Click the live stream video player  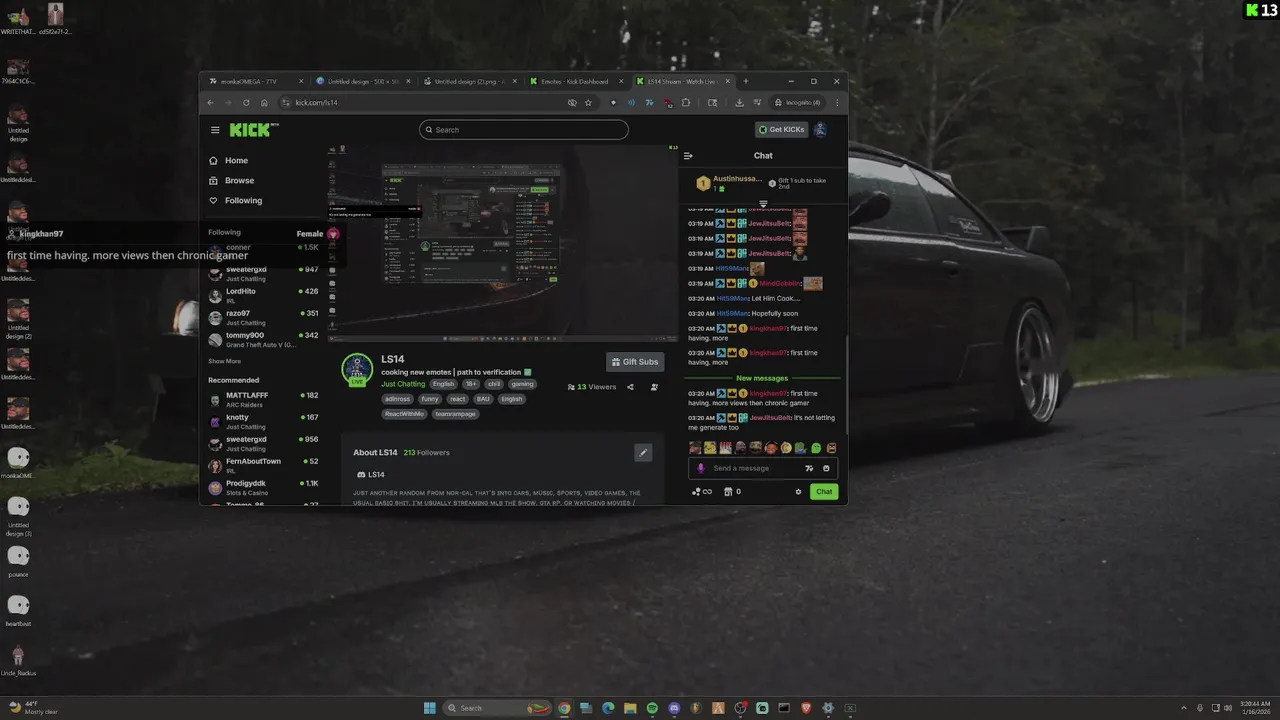point(503,243)
